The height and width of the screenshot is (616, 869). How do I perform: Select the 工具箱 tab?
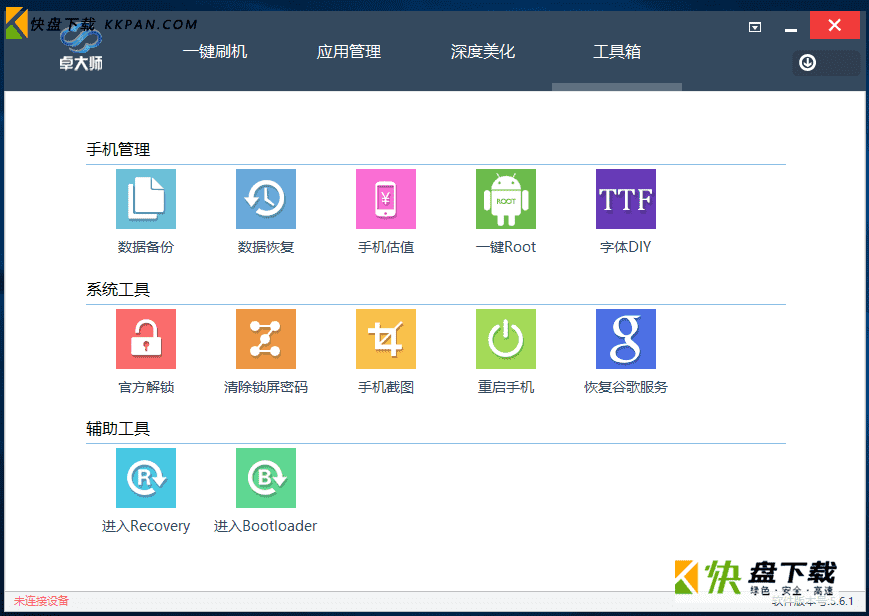click(x=617, y=52)
